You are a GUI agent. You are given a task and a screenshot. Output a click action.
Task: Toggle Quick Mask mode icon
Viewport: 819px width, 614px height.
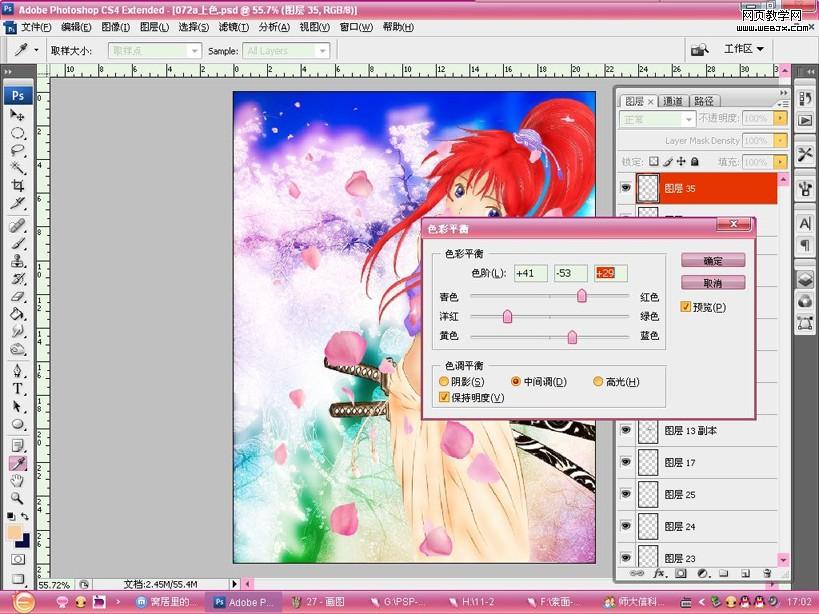point(17,559)
